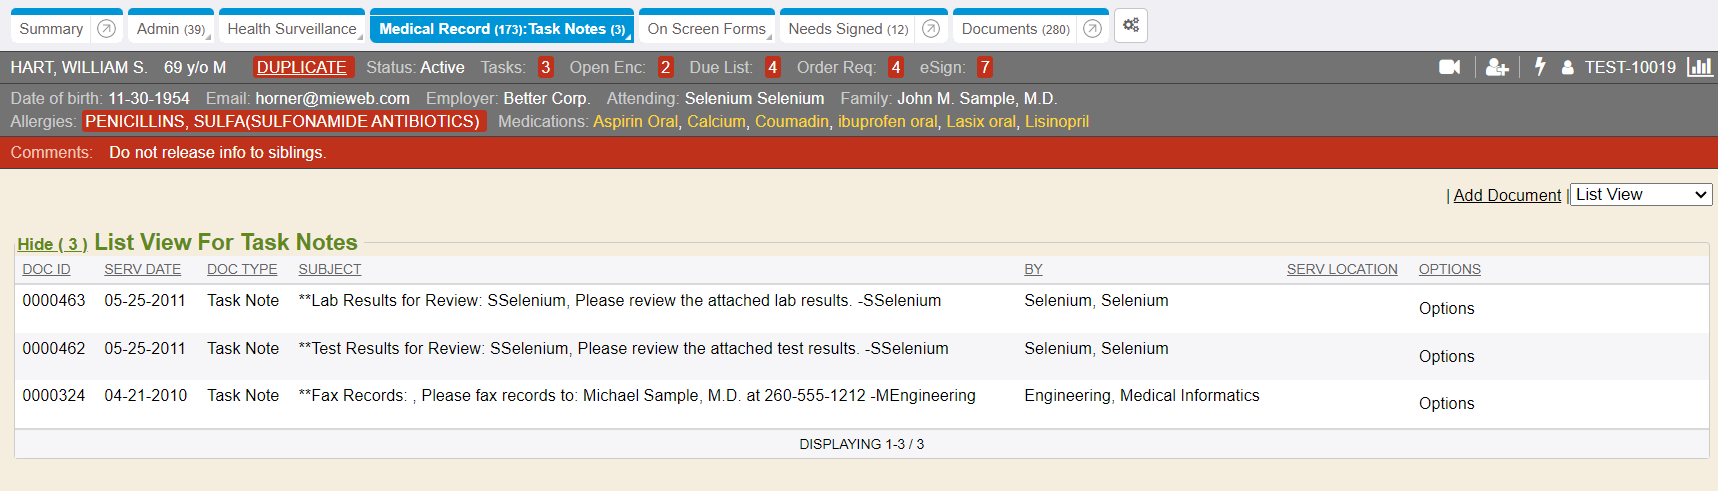
Task: Click the Add Document link
Action: pyautogui.click(x=1507, y=195)
